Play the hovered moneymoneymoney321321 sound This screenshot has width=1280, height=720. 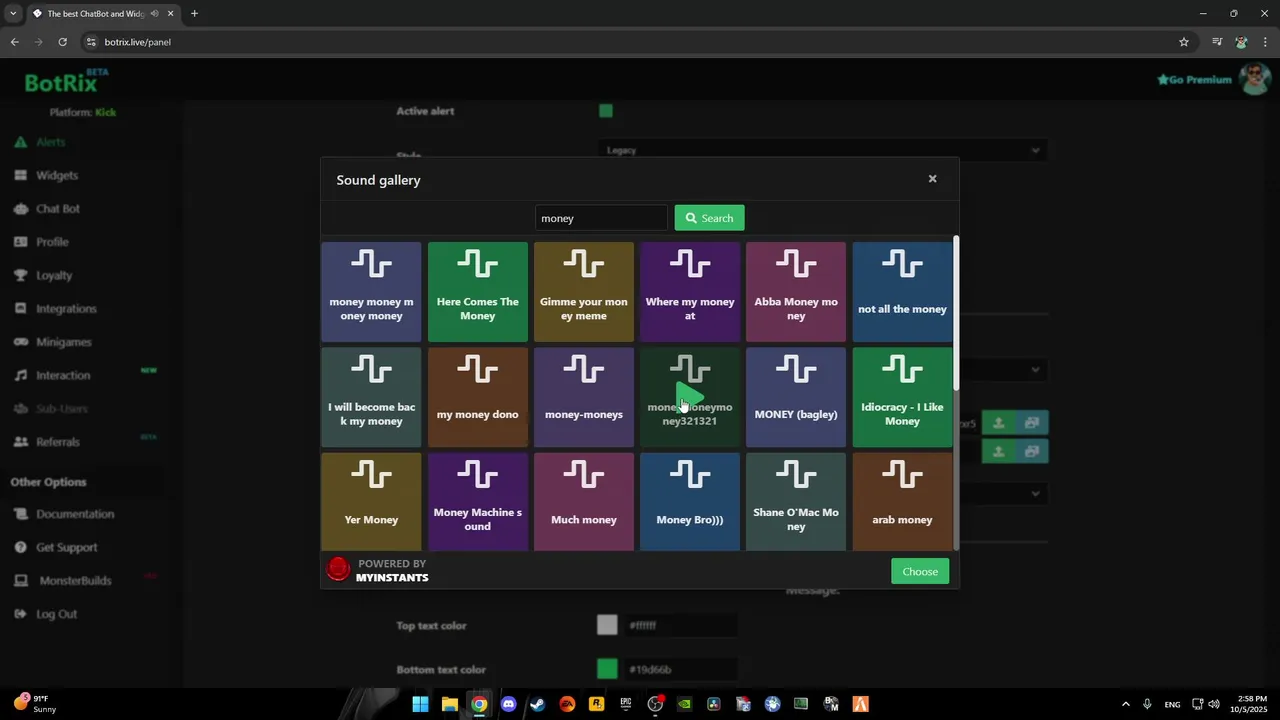688,397
